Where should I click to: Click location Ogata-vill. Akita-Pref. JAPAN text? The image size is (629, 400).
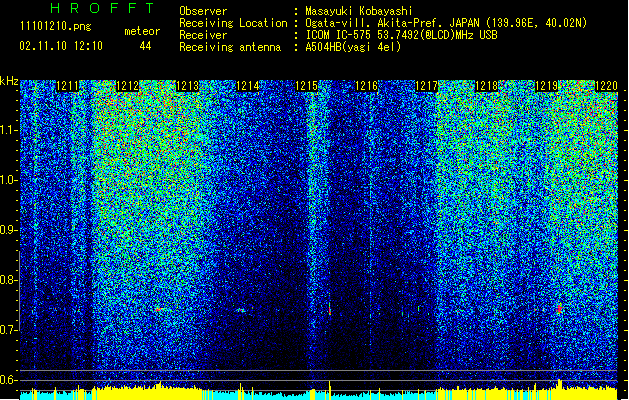(446, 23)
